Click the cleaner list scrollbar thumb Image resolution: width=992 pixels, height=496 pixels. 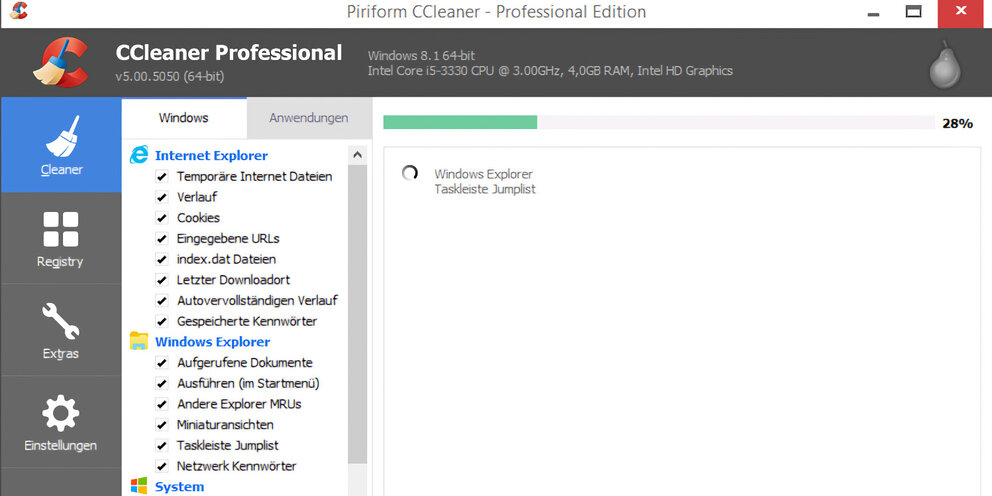[x=357, y=314]
